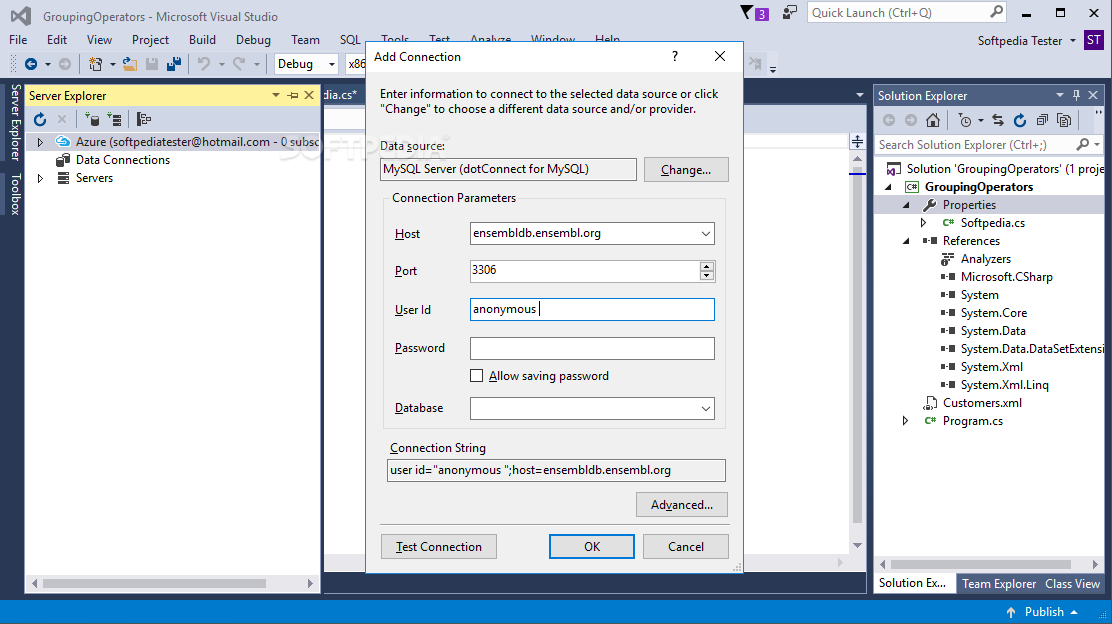Click the Test Connection button

click(x=438, y=547)
